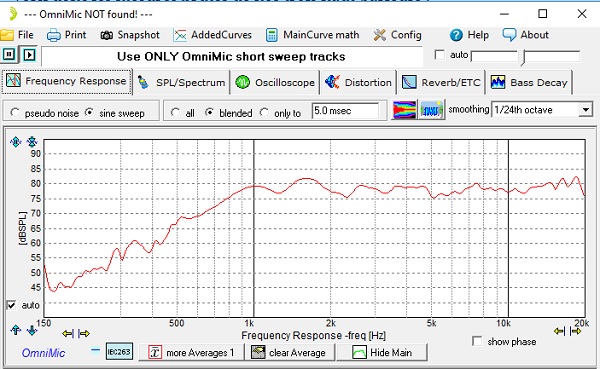Move high frequency limit right arrow
The height and width of the screenshot is (369, 600).
click(x=576, y=331)
